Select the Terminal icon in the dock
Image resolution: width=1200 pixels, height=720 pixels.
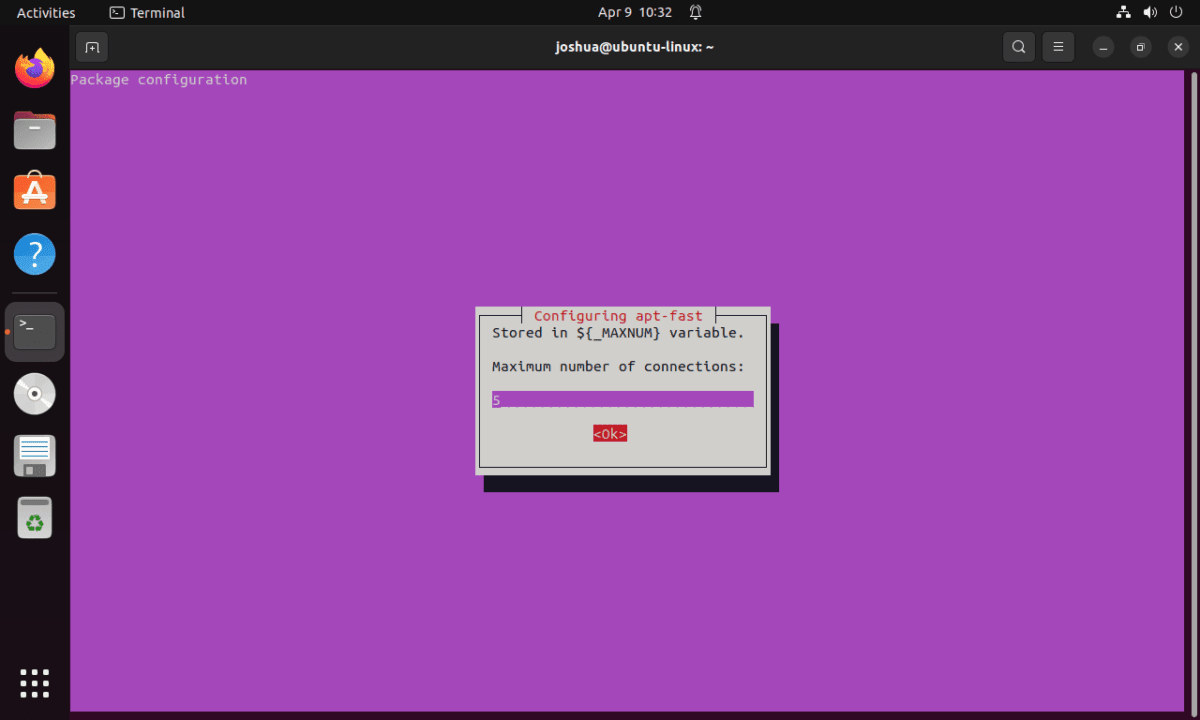[x=34, y=330]
